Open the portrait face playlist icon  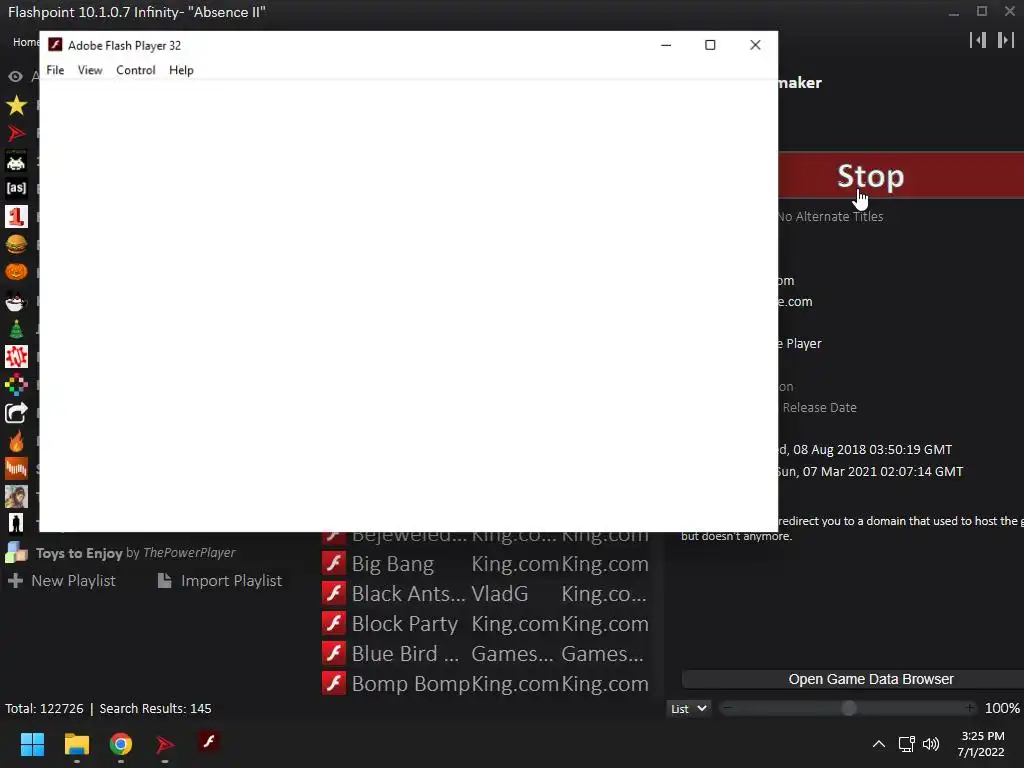tap(16, 496)
